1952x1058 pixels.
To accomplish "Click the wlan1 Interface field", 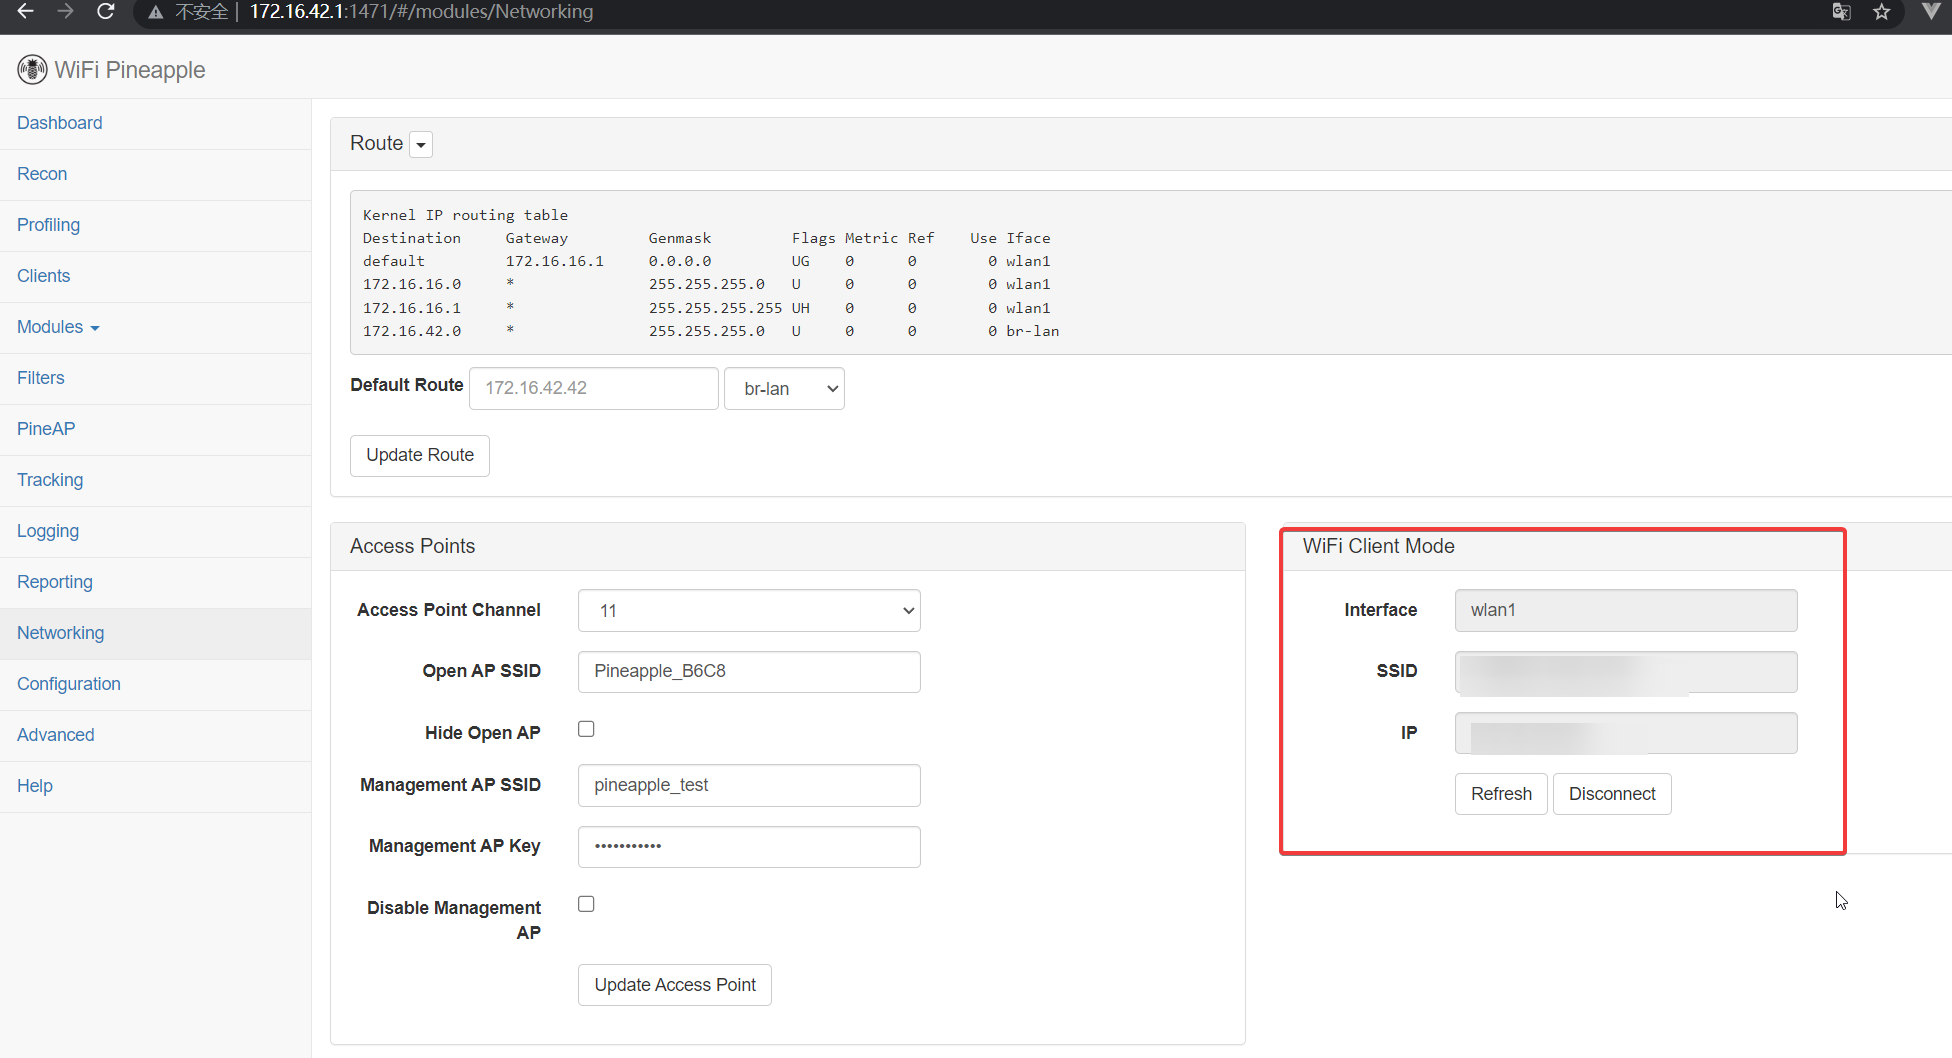I will 1626,611.
